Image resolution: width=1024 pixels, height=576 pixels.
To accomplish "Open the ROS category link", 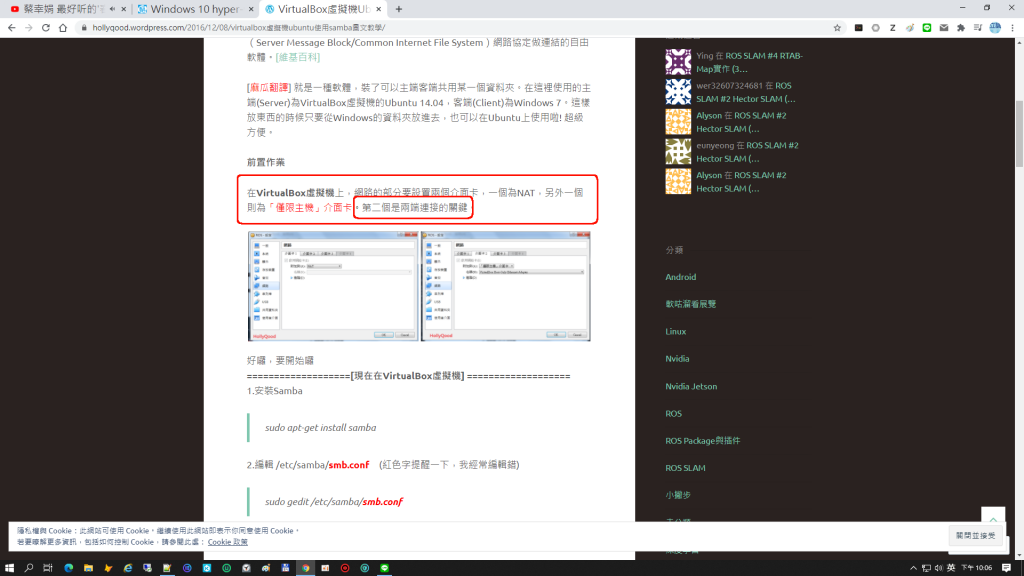I will coord(673,413).
